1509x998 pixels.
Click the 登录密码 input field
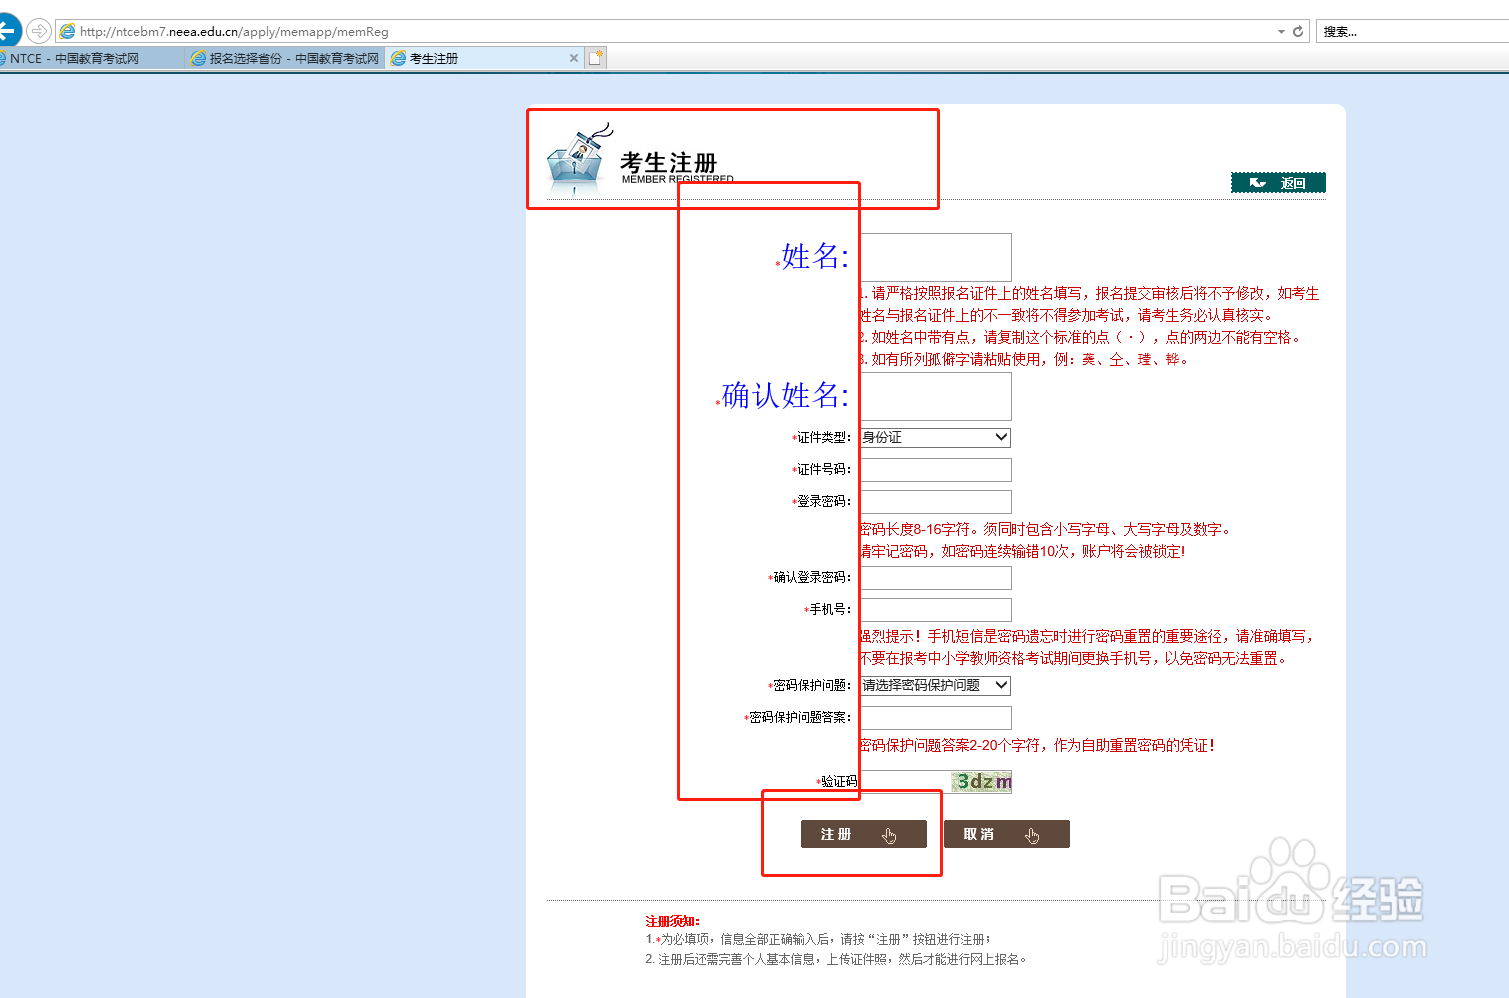(936, 502)
